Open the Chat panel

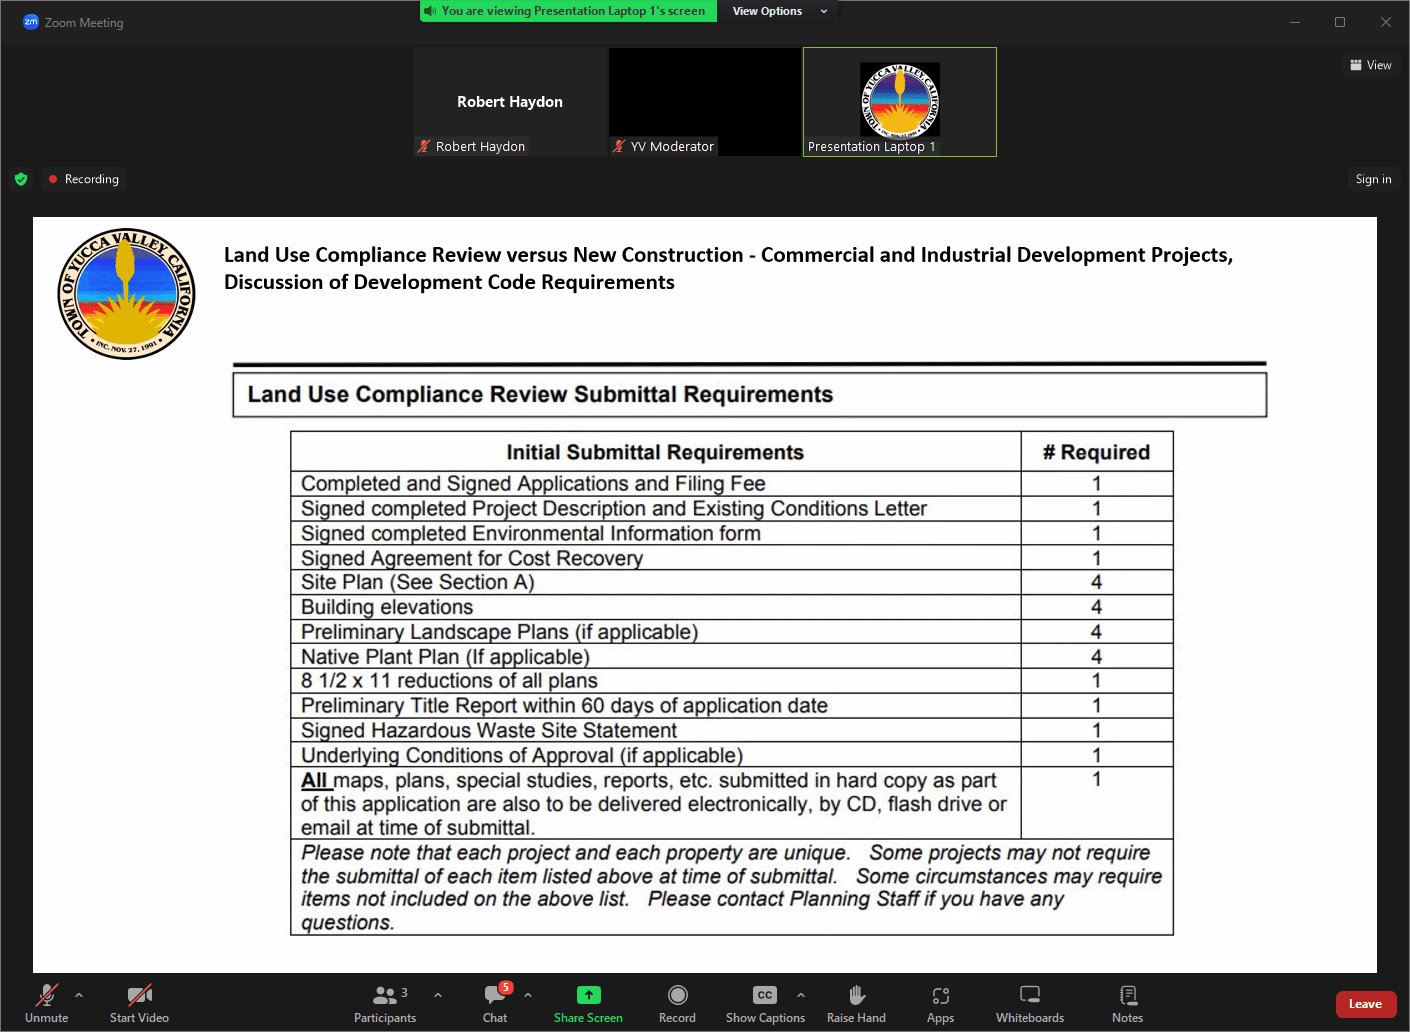pos(495,1003)
